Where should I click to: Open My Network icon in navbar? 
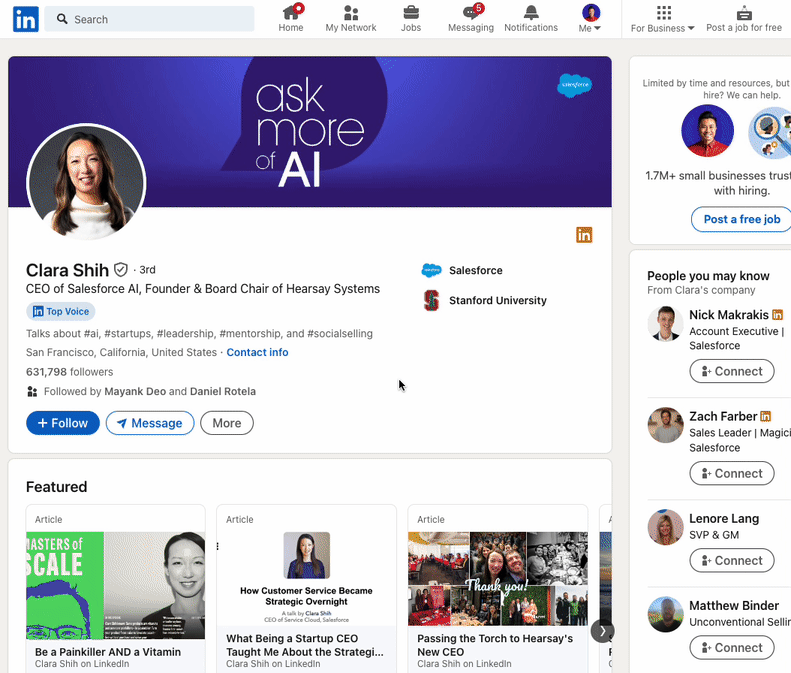351,13
